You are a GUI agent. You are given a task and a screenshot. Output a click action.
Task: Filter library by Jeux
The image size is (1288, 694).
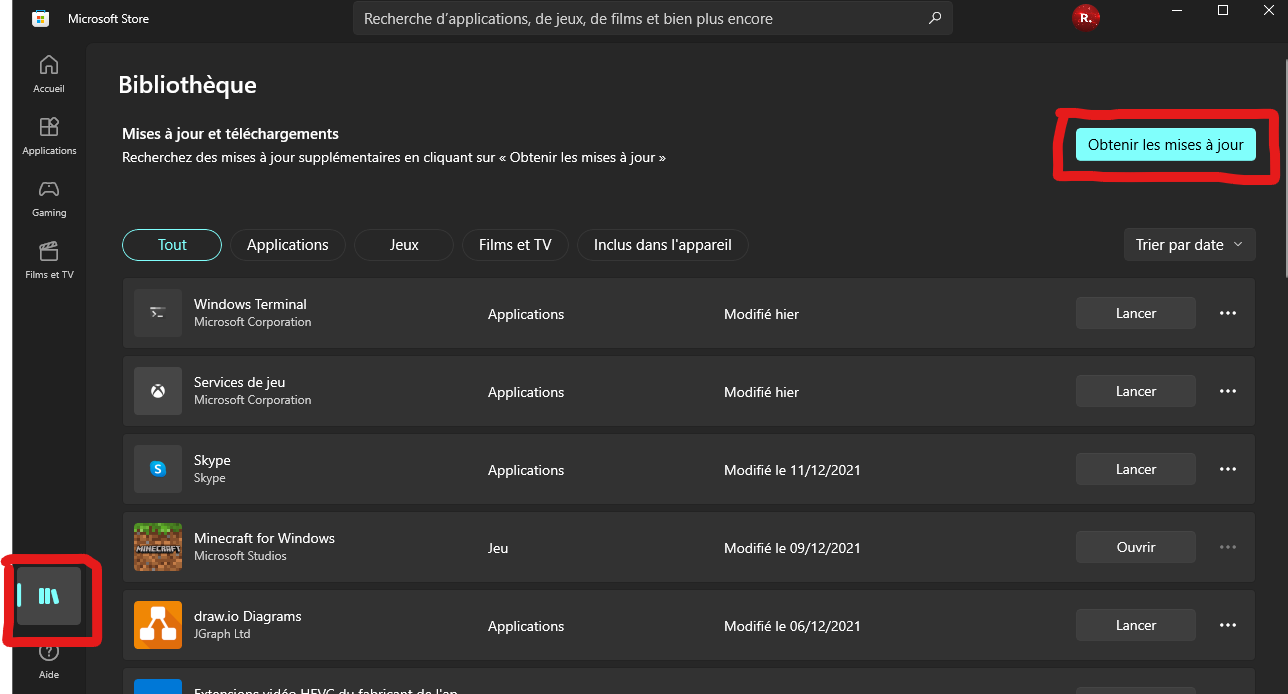tap(404, 245)
